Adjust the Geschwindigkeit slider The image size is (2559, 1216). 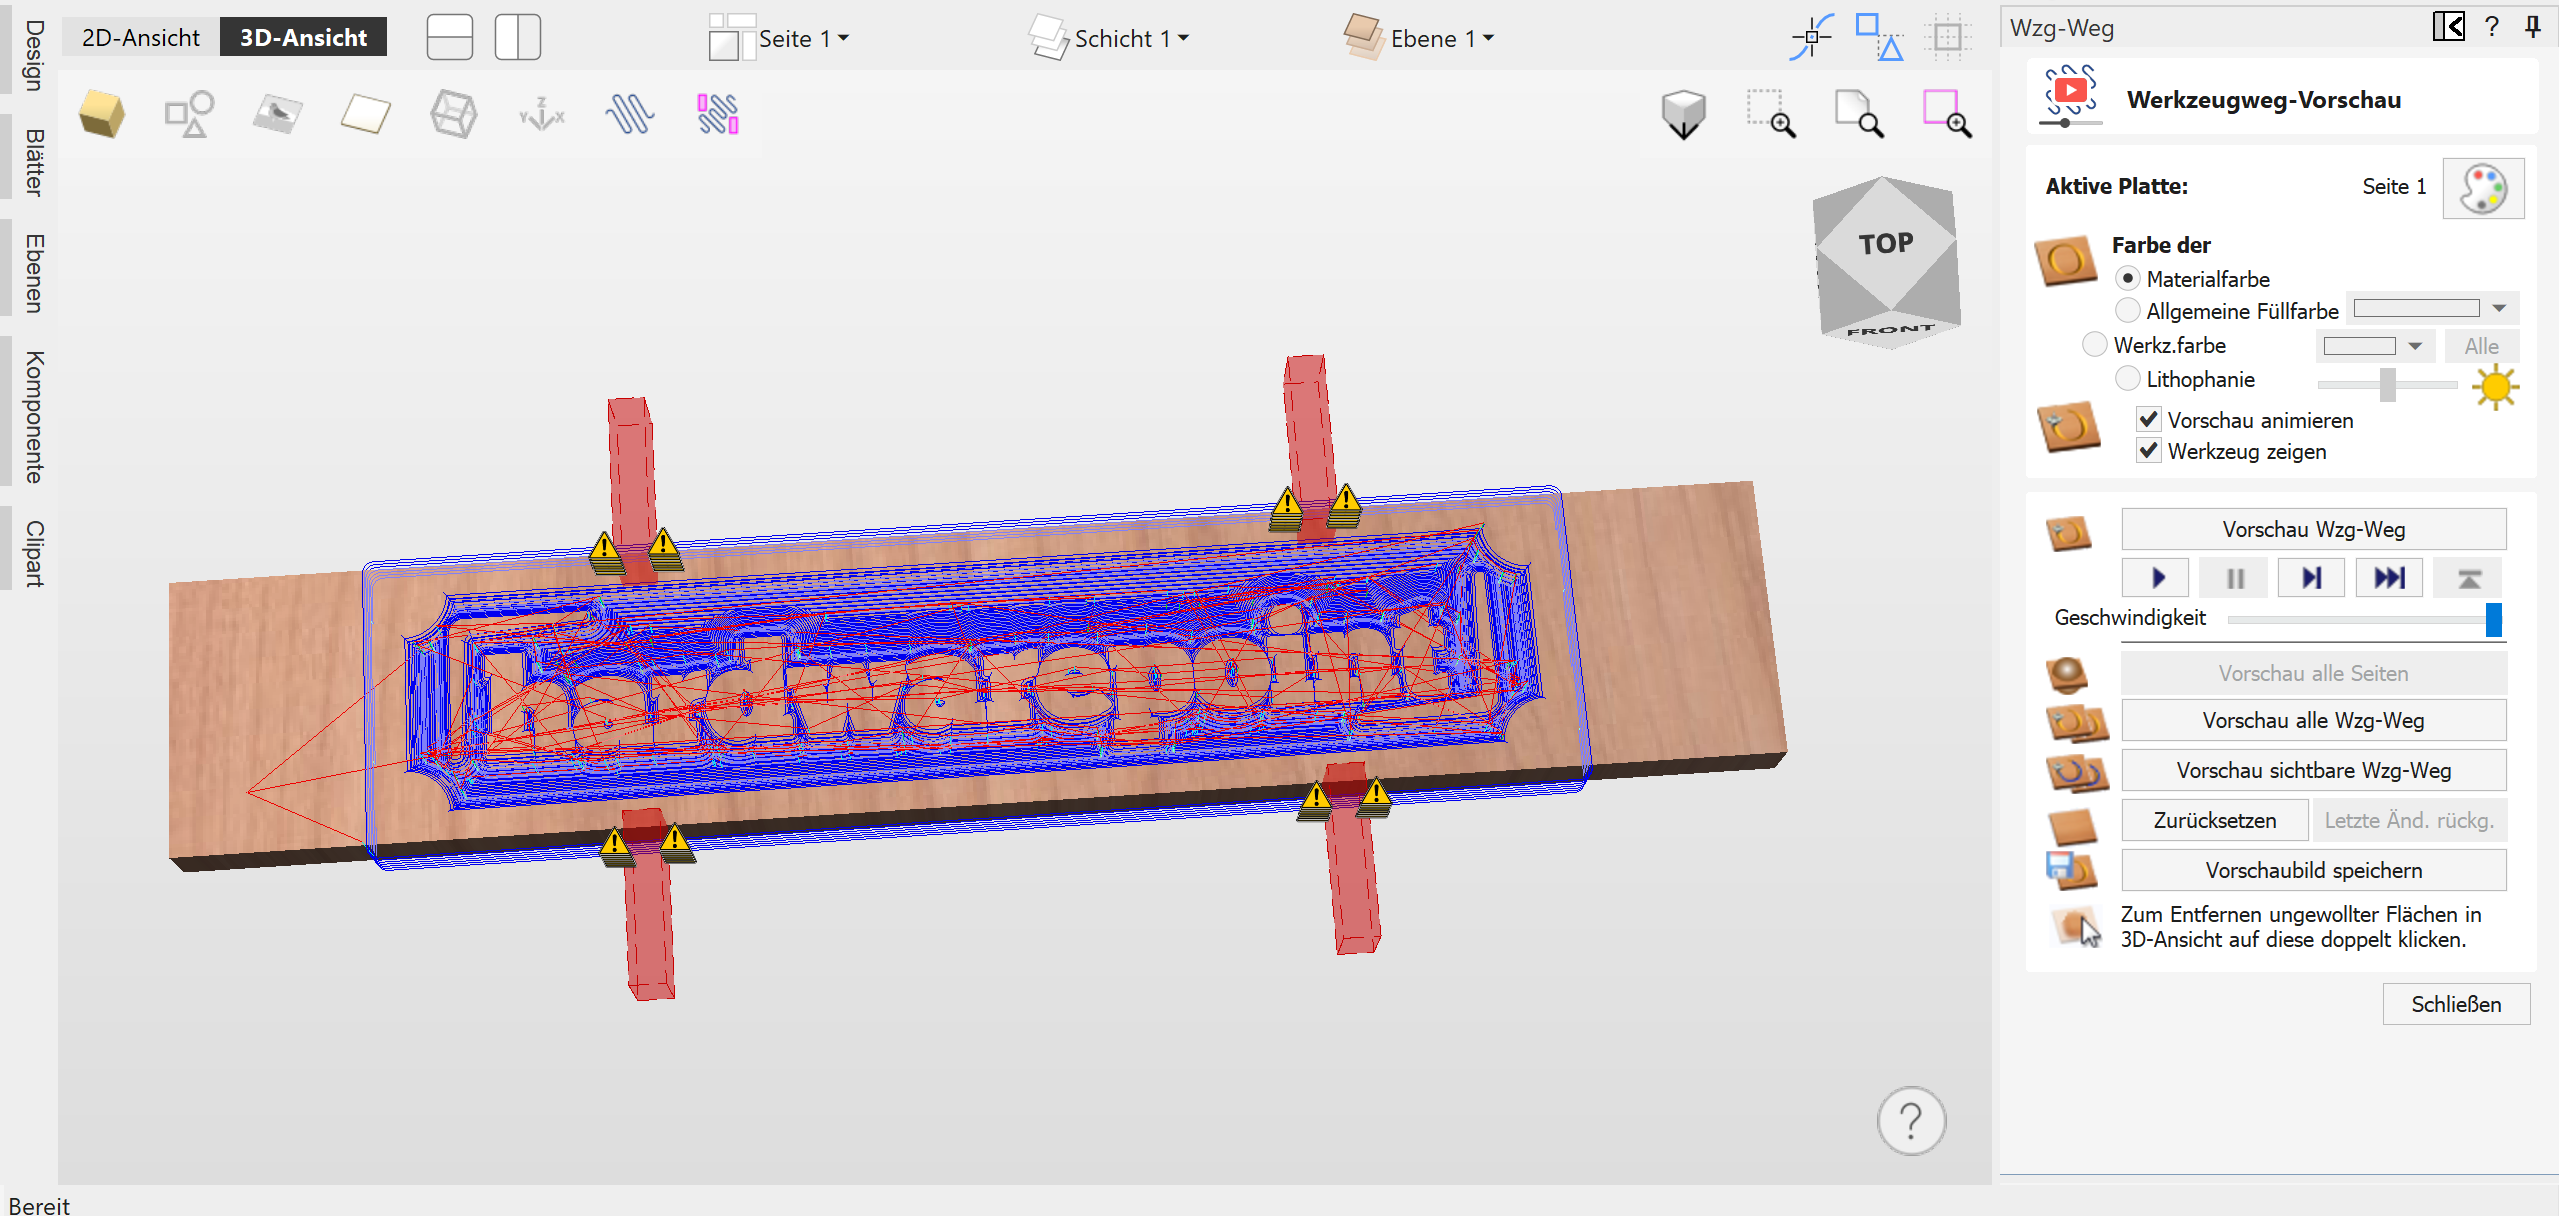click(2493, 619)
